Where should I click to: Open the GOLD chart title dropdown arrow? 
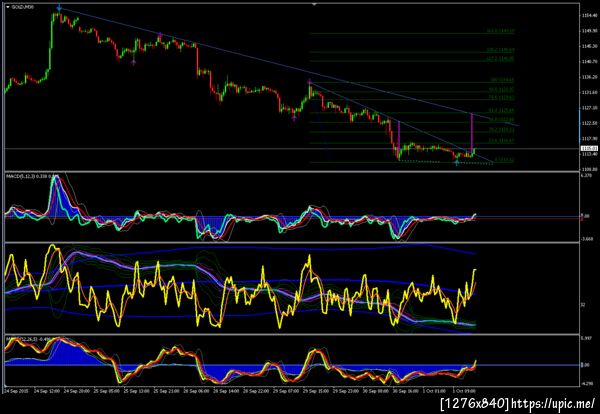[8, 7]
